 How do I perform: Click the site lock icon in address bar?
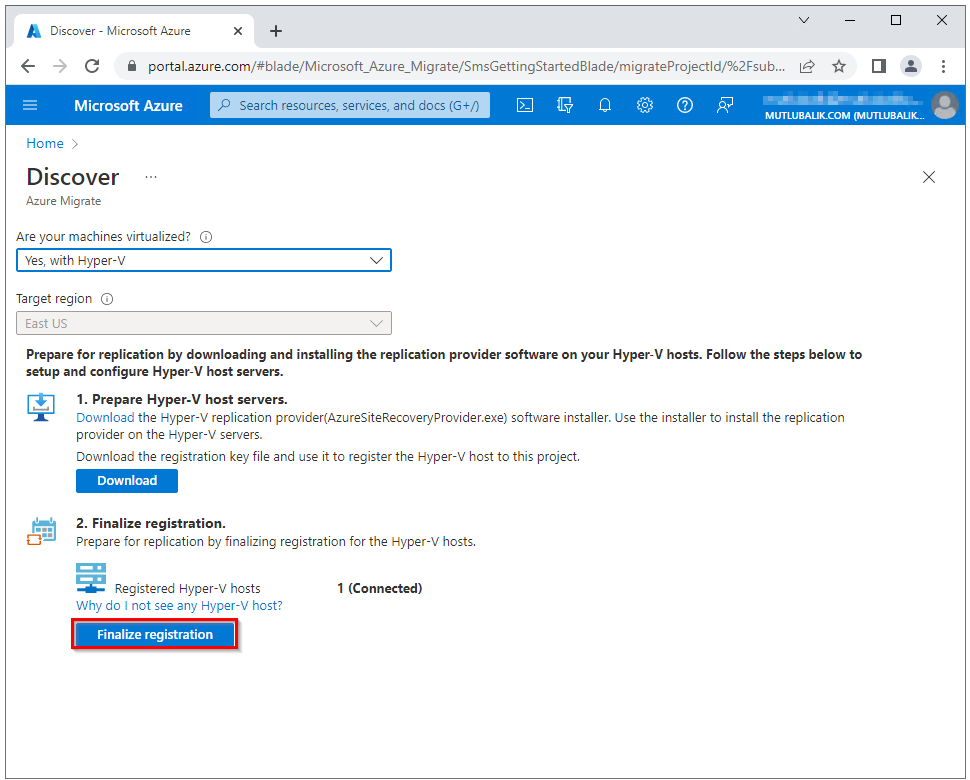click(132, 66)
